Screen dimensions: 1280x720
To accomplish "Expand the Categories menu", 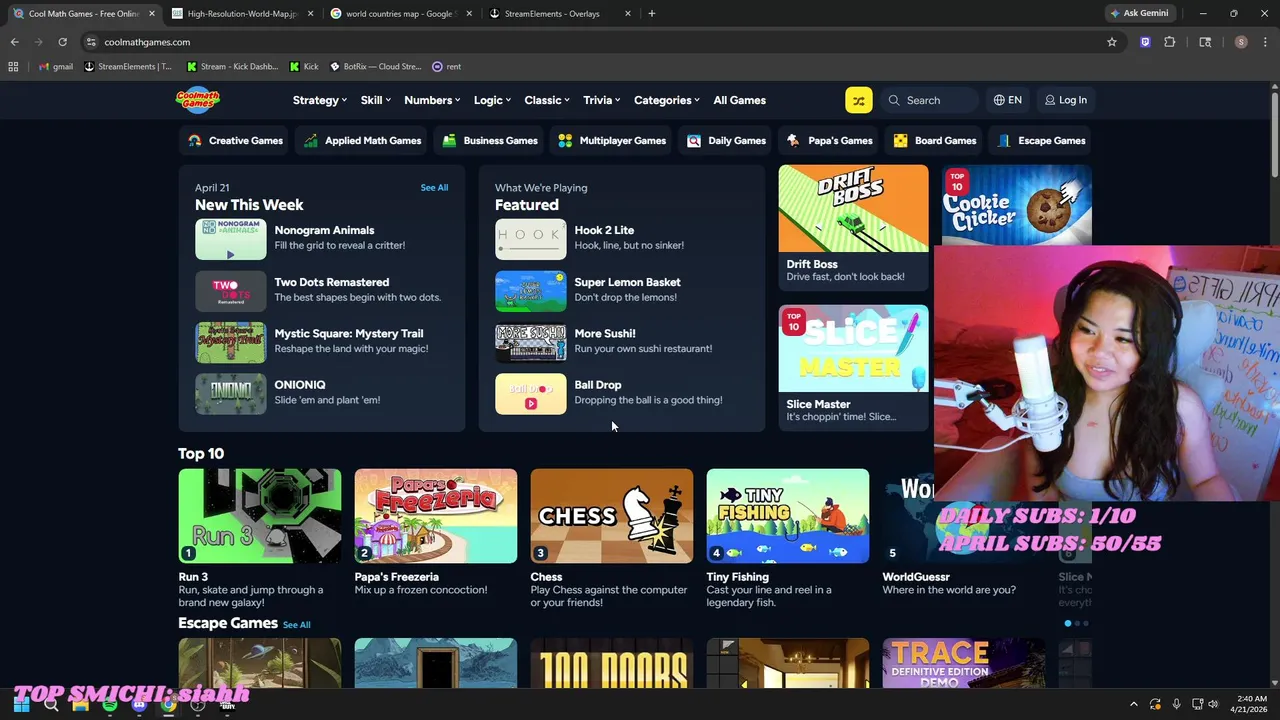I will [x=667, y=100].
